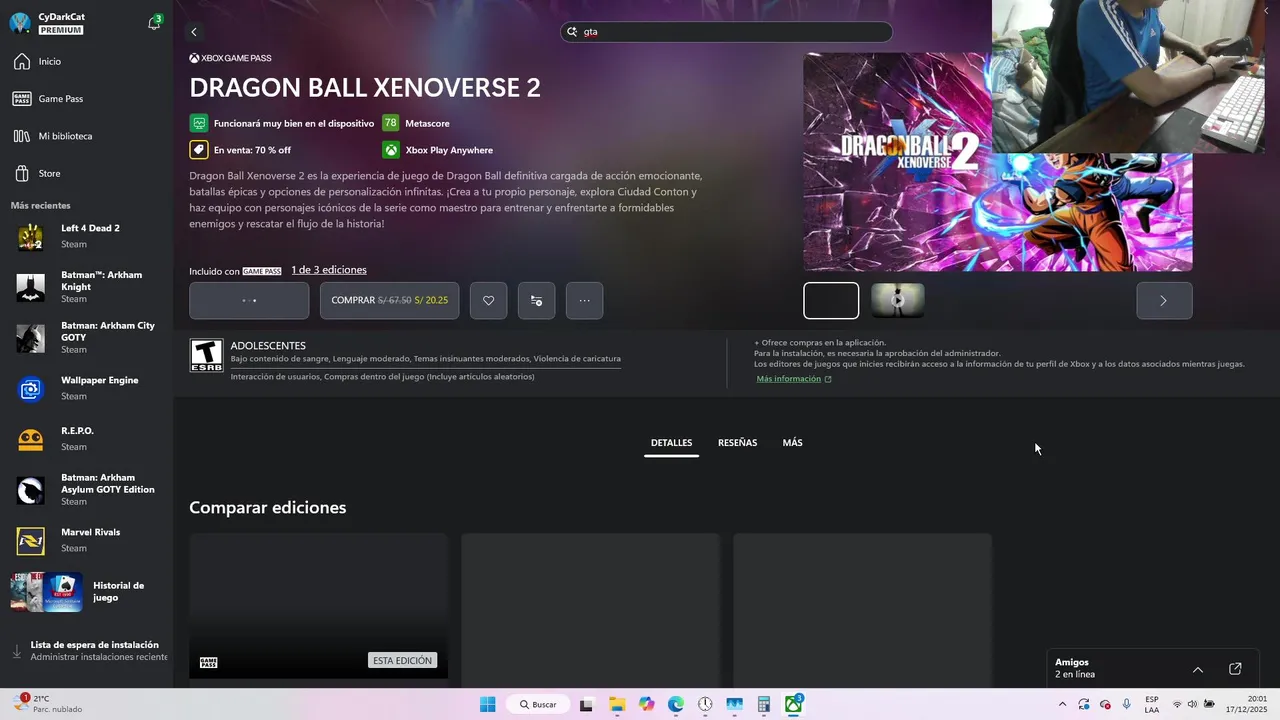Add game to wishlist heart
The image size is (1280, 720).
[488, 300]
